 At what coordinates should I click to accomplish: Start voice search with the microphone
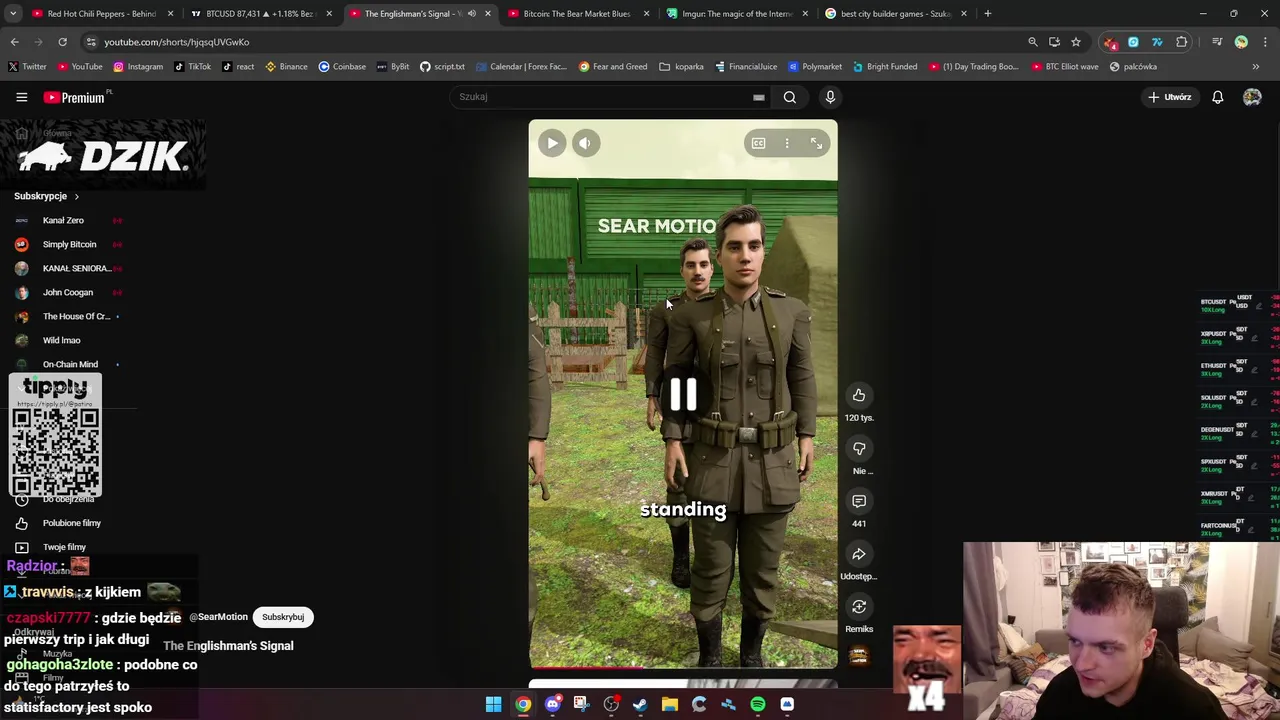830,97
